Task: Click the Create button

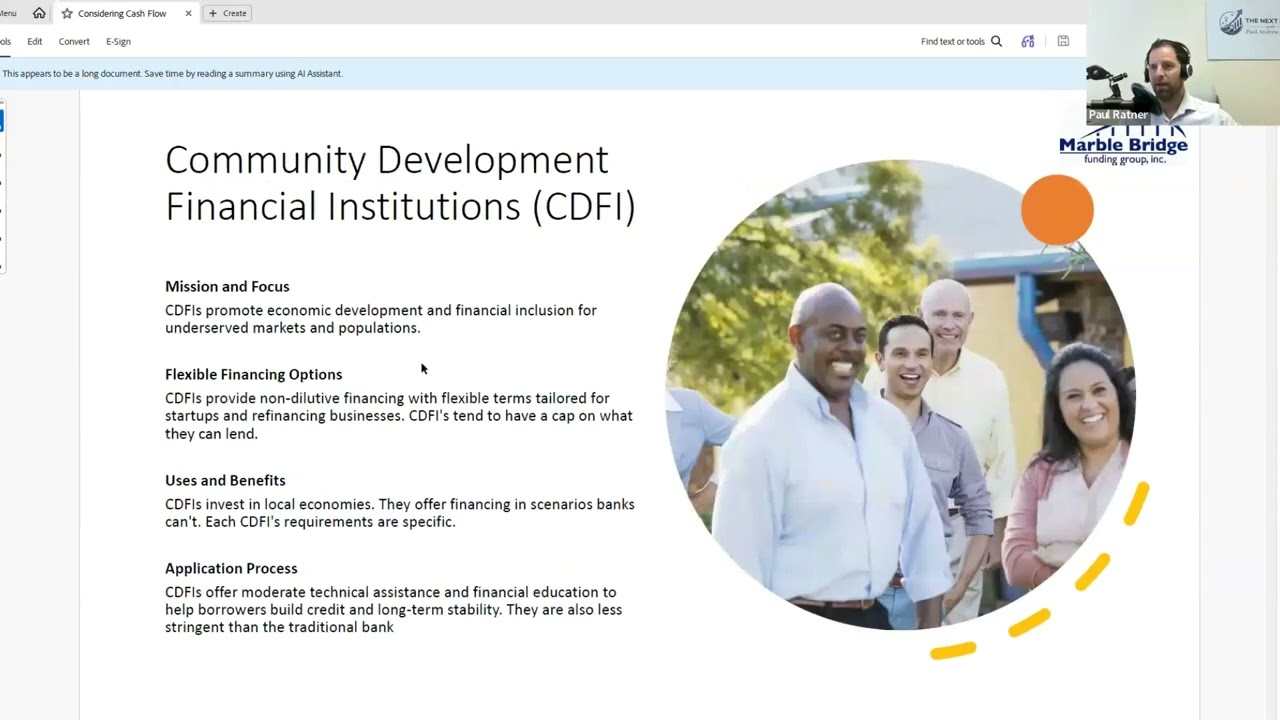Action: pyautogui.click(x=227, y=13)
